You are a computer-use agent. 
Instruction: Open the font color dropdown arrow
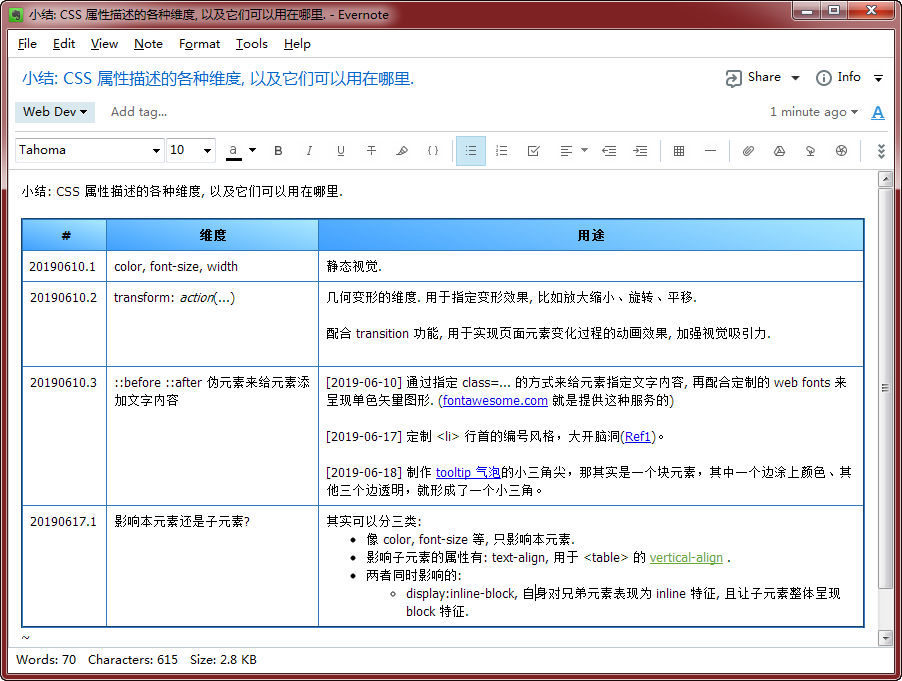(252, 151)
